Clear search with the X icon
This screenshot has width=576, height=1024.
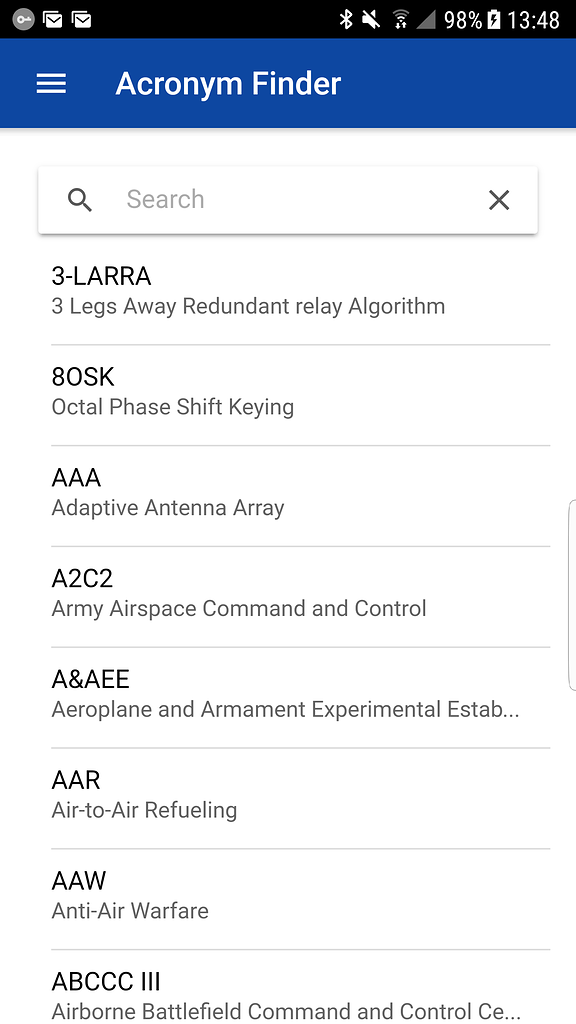coord(499,200)
